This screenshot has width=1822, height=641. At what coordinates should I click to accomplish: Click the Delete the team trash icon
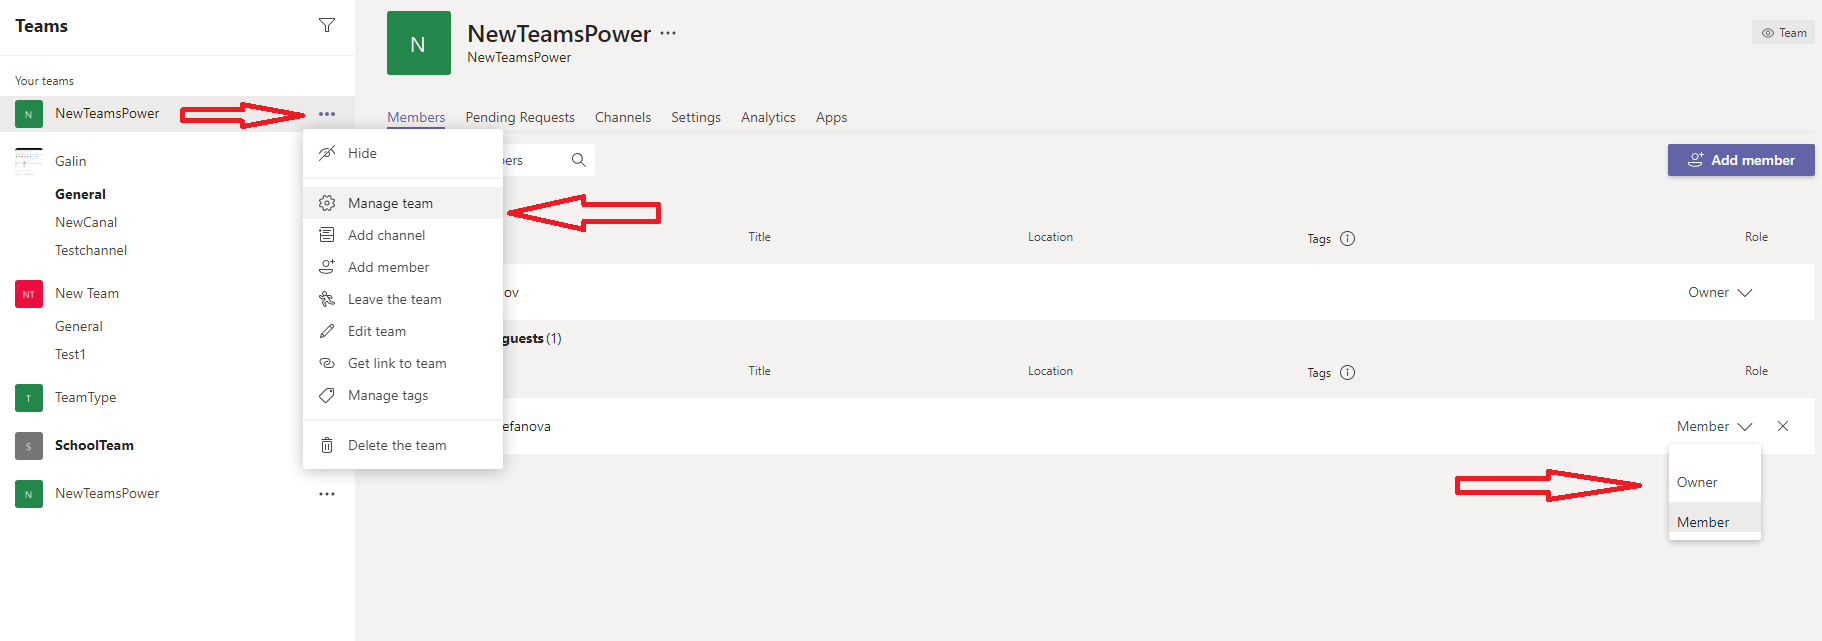[327, 445]
